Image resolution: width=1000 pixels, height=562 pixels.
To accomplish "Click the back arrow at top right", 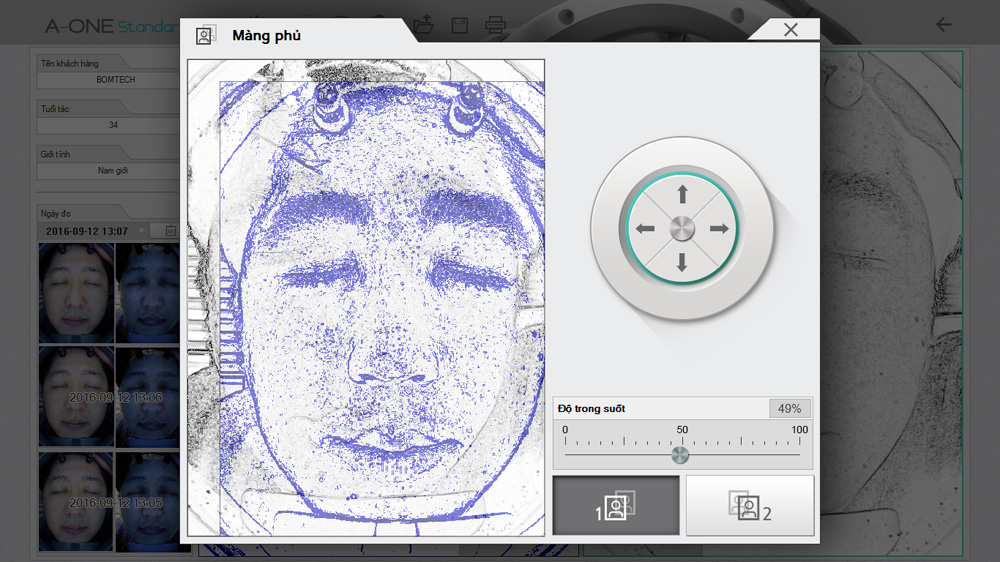I will (x=943, y=24).
